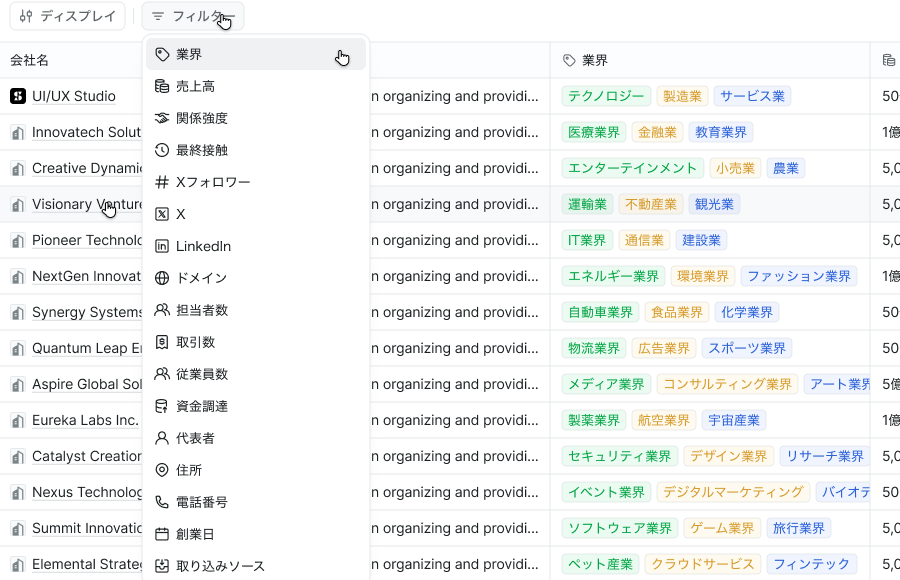This screenshot has width=900, height=580.
Task: Click the セキュリティ業界 tag
Action: [x=620, y=457]
